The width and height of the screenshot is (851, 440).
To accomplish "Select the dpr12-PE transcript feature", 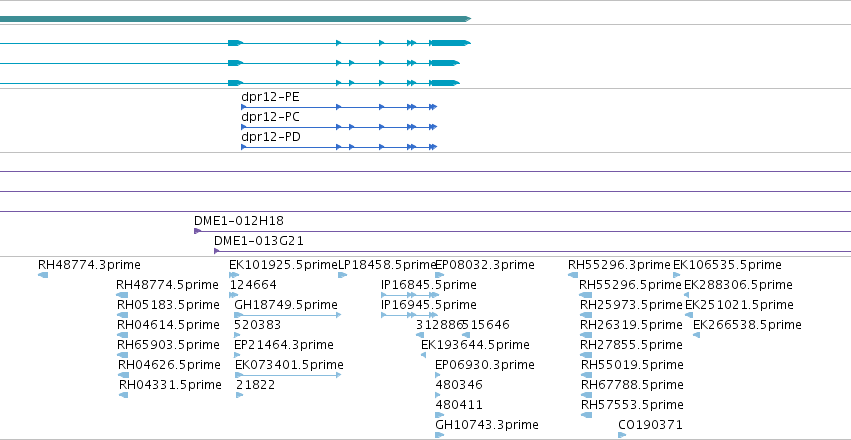I will click(x=339, y=107).
